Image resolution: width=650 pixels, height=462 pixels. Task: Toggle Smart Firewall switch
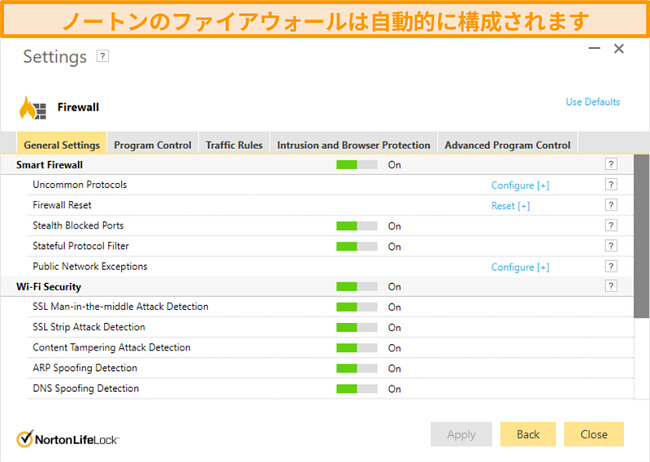357,165
